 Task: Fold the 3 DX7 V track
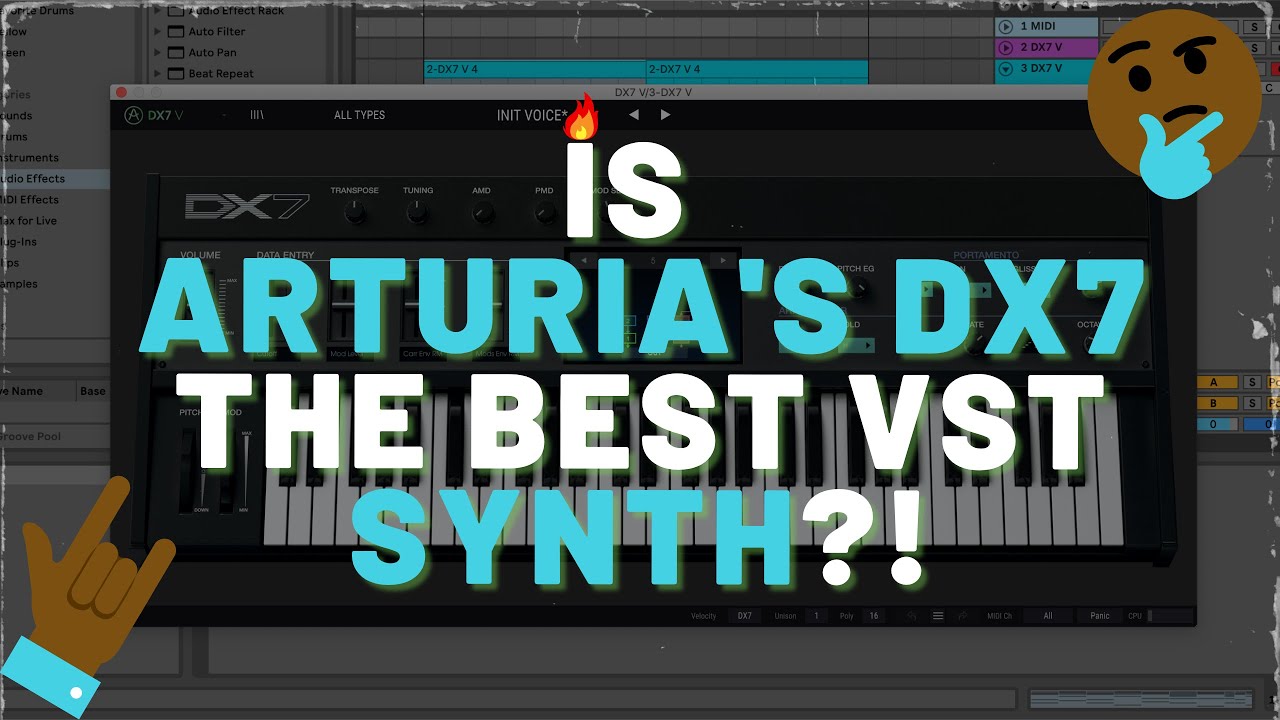point(1005,69)
